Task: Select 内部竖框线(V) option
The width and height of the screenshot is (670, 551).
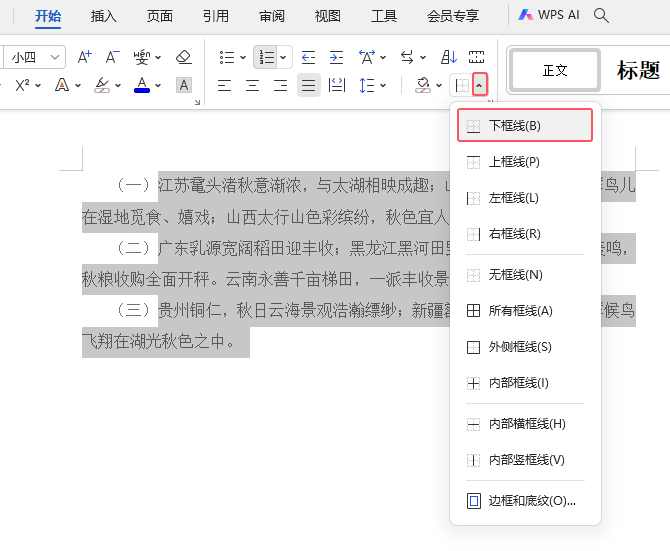Action: tap(525, 460)
